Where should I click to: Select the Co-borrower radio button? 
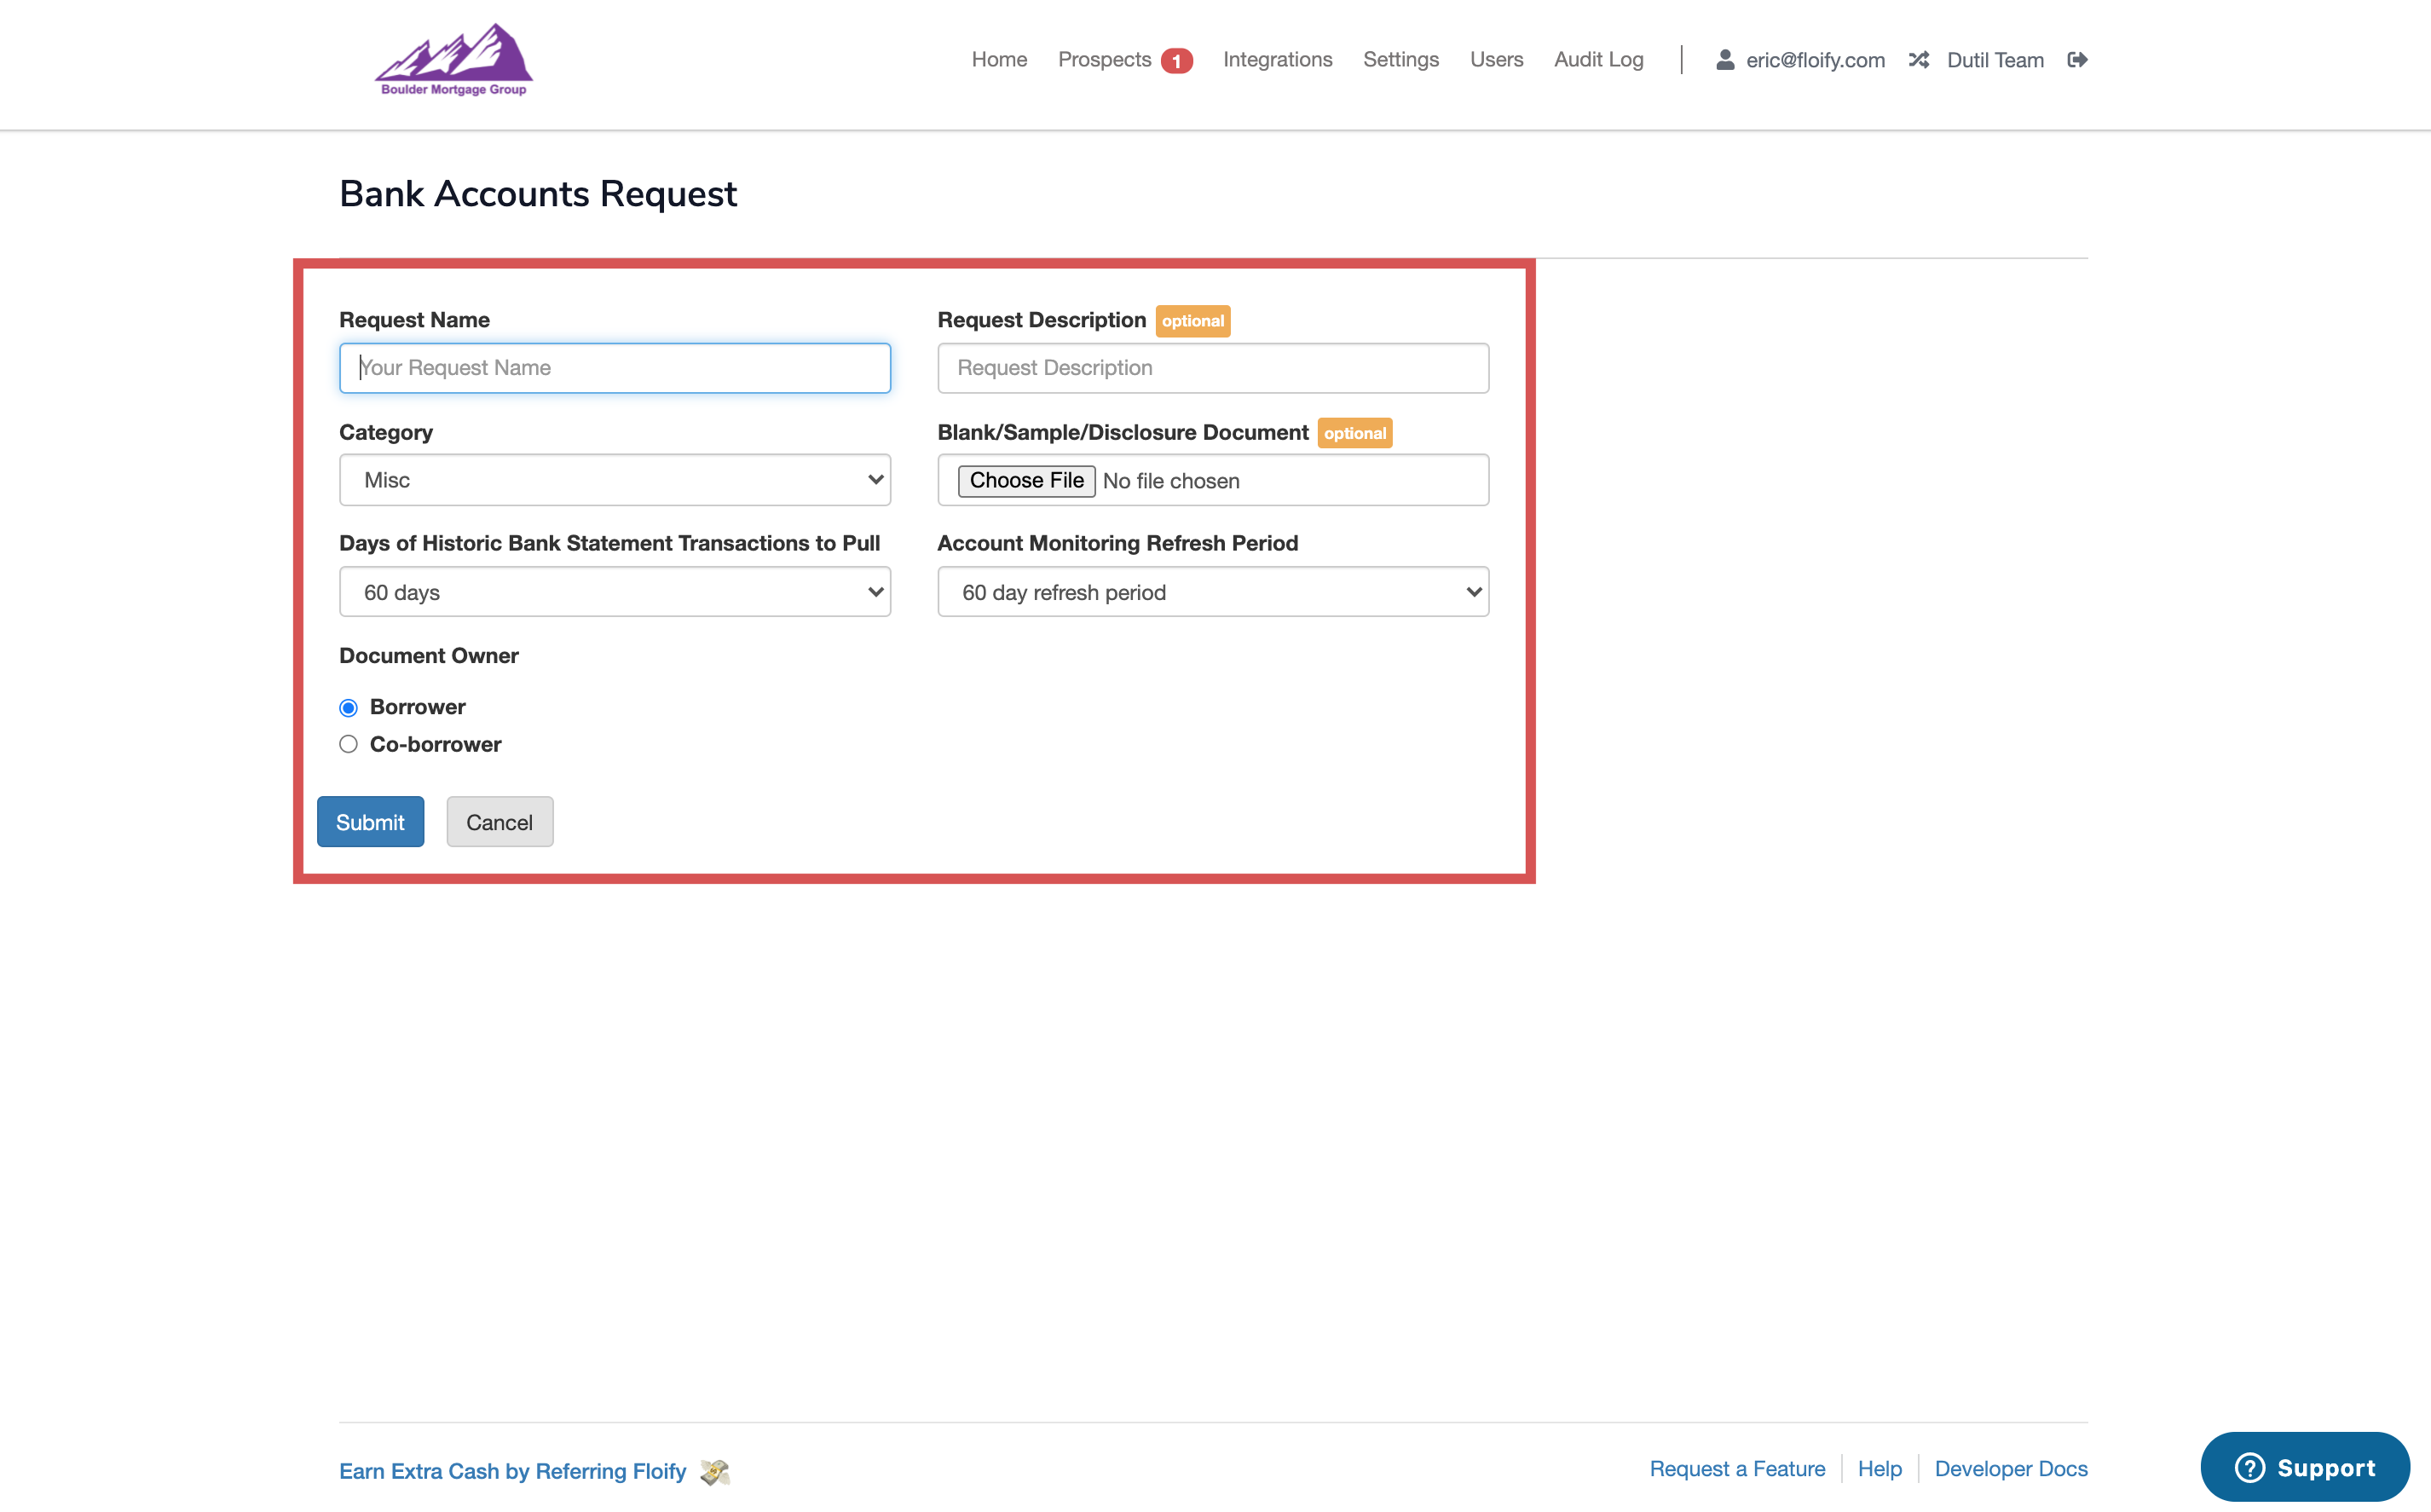(x=348, y=744)
